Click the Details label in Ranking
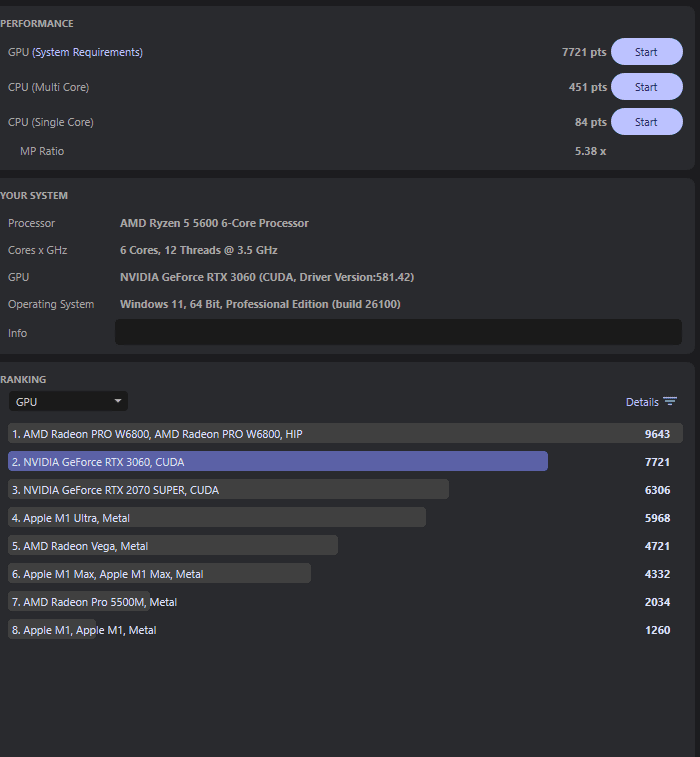The height and width of the screenshot is (757, 700). [x=642, y=402]
